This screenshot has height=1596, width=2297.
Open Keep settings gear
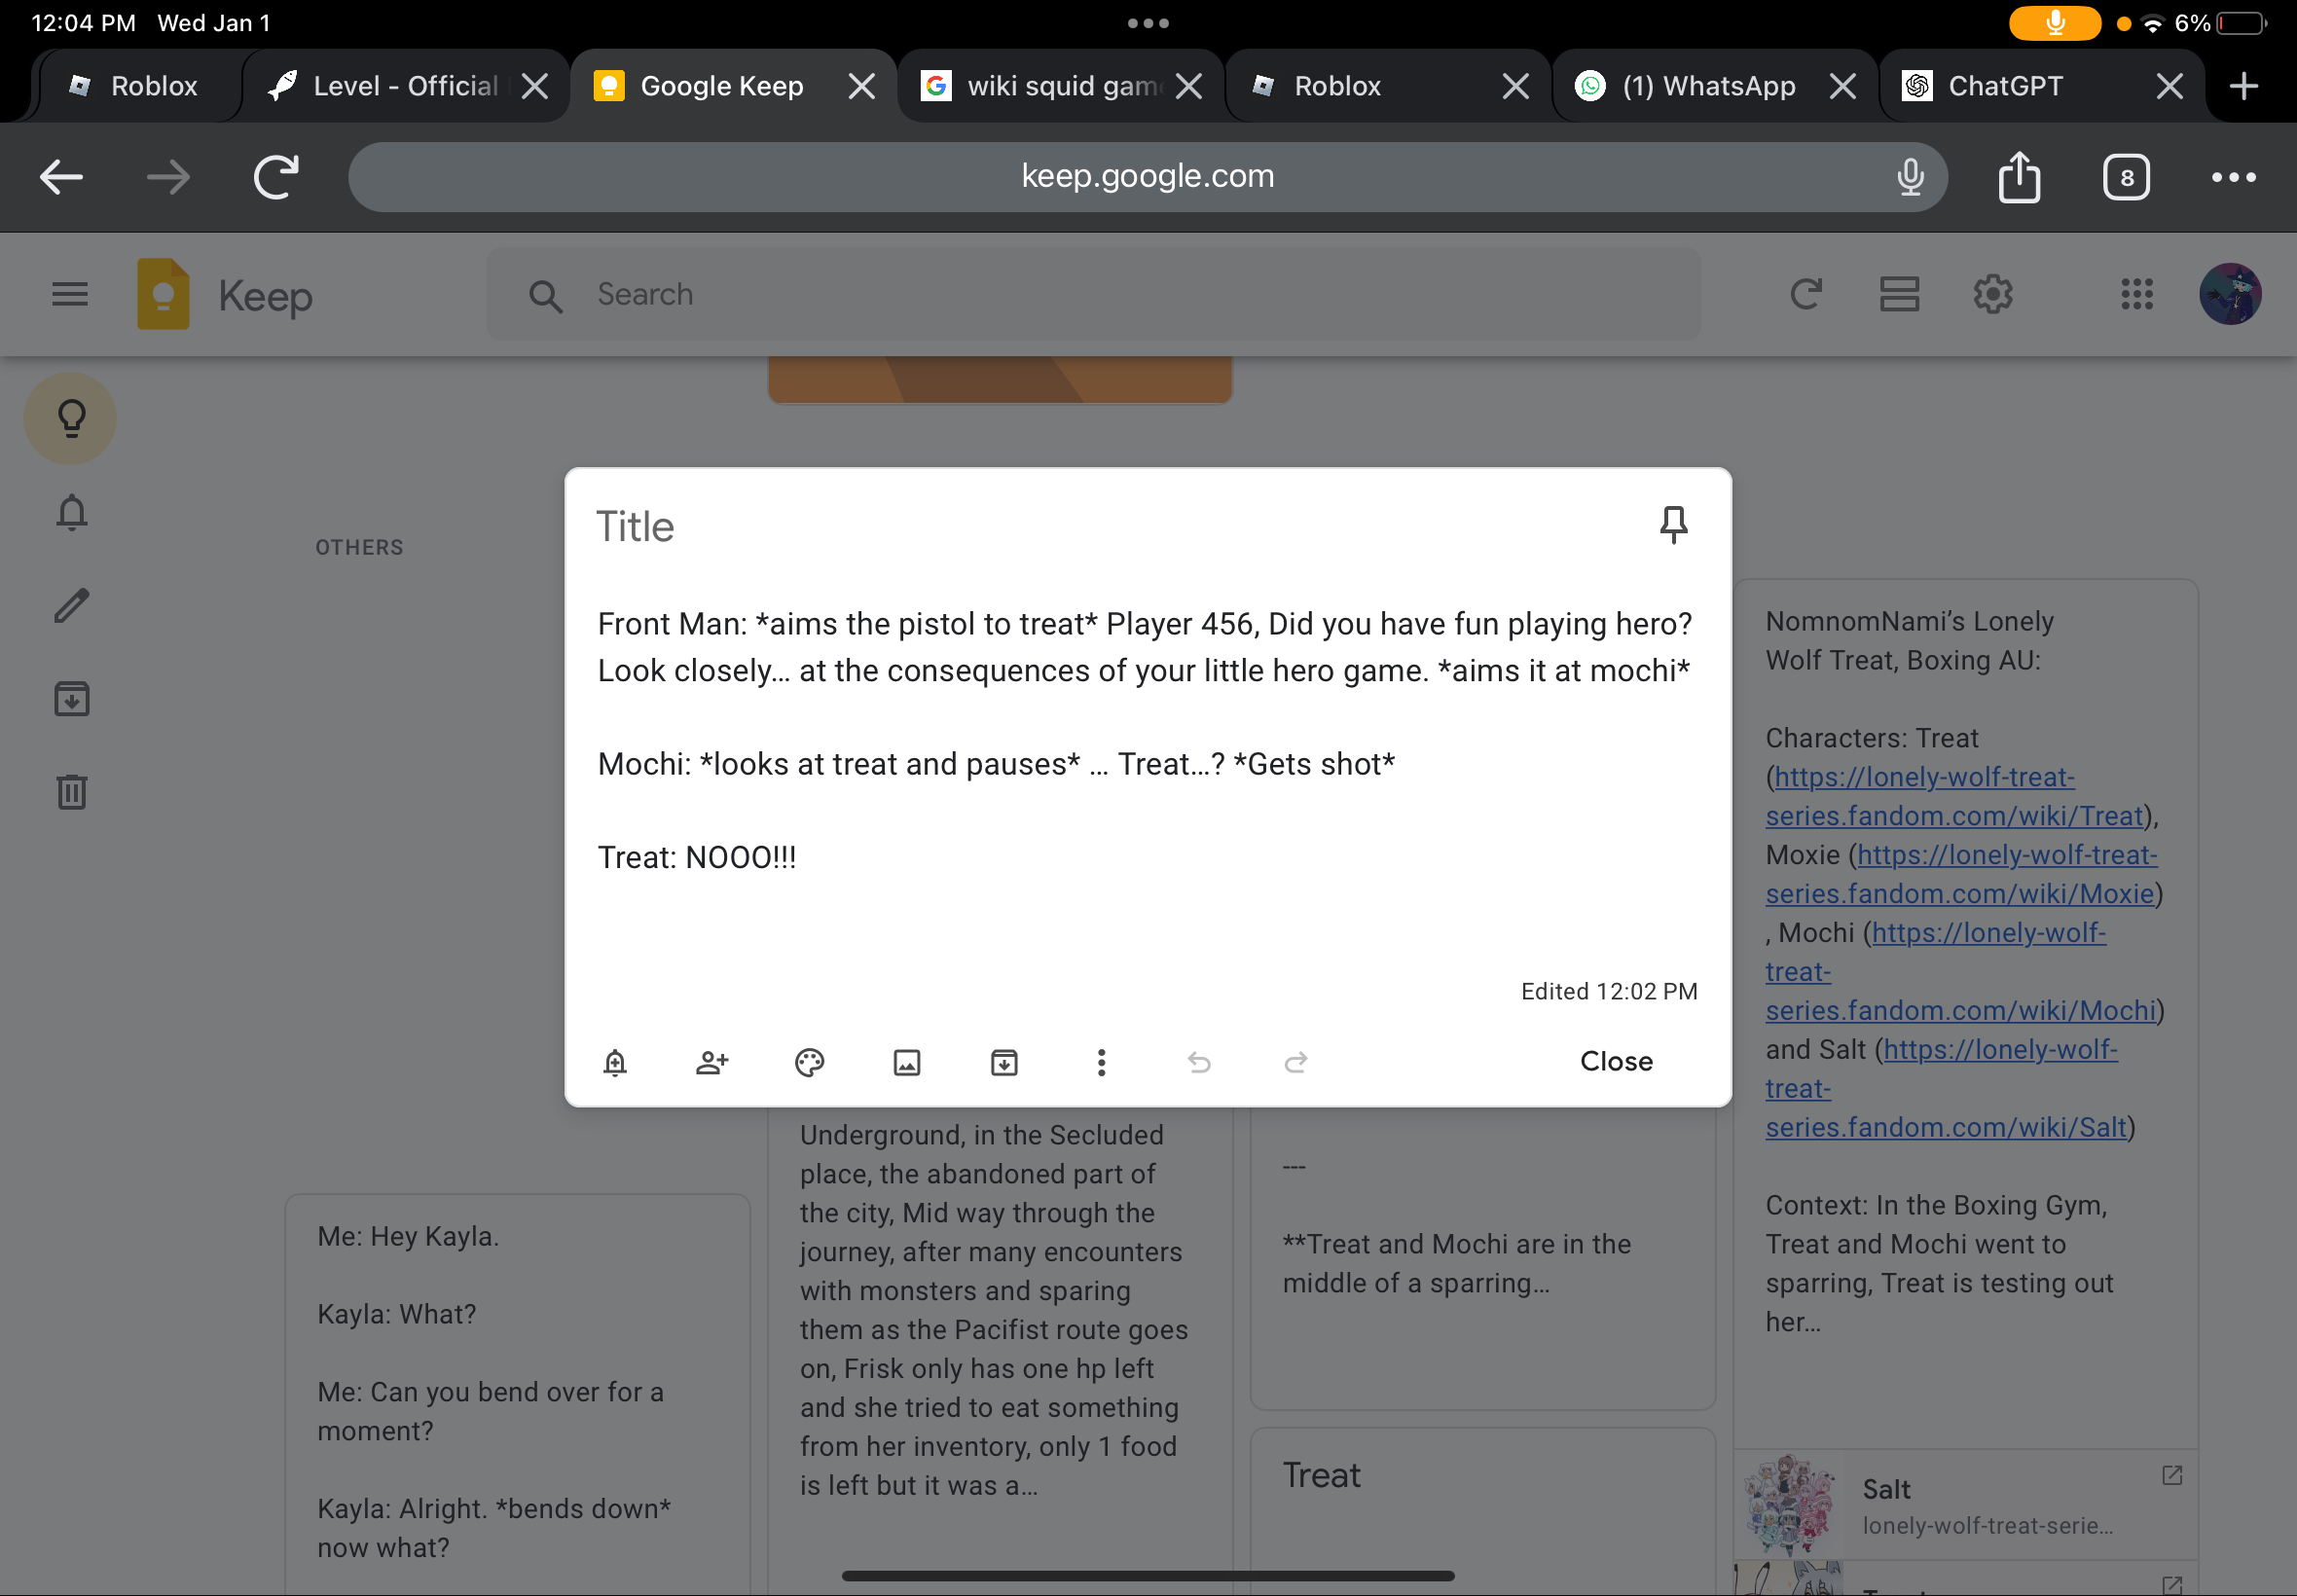point(1993,294)
